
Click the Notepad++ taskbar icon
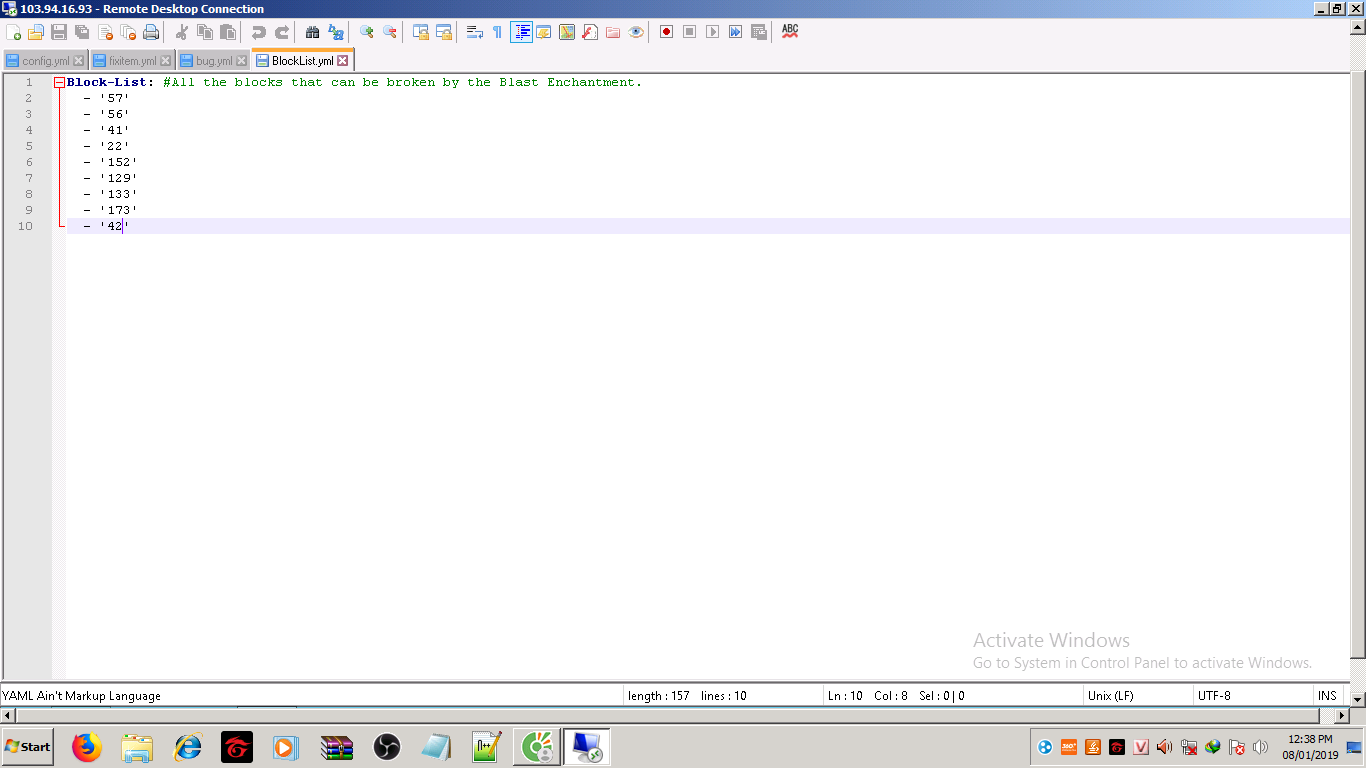click(x=487, y=747)
